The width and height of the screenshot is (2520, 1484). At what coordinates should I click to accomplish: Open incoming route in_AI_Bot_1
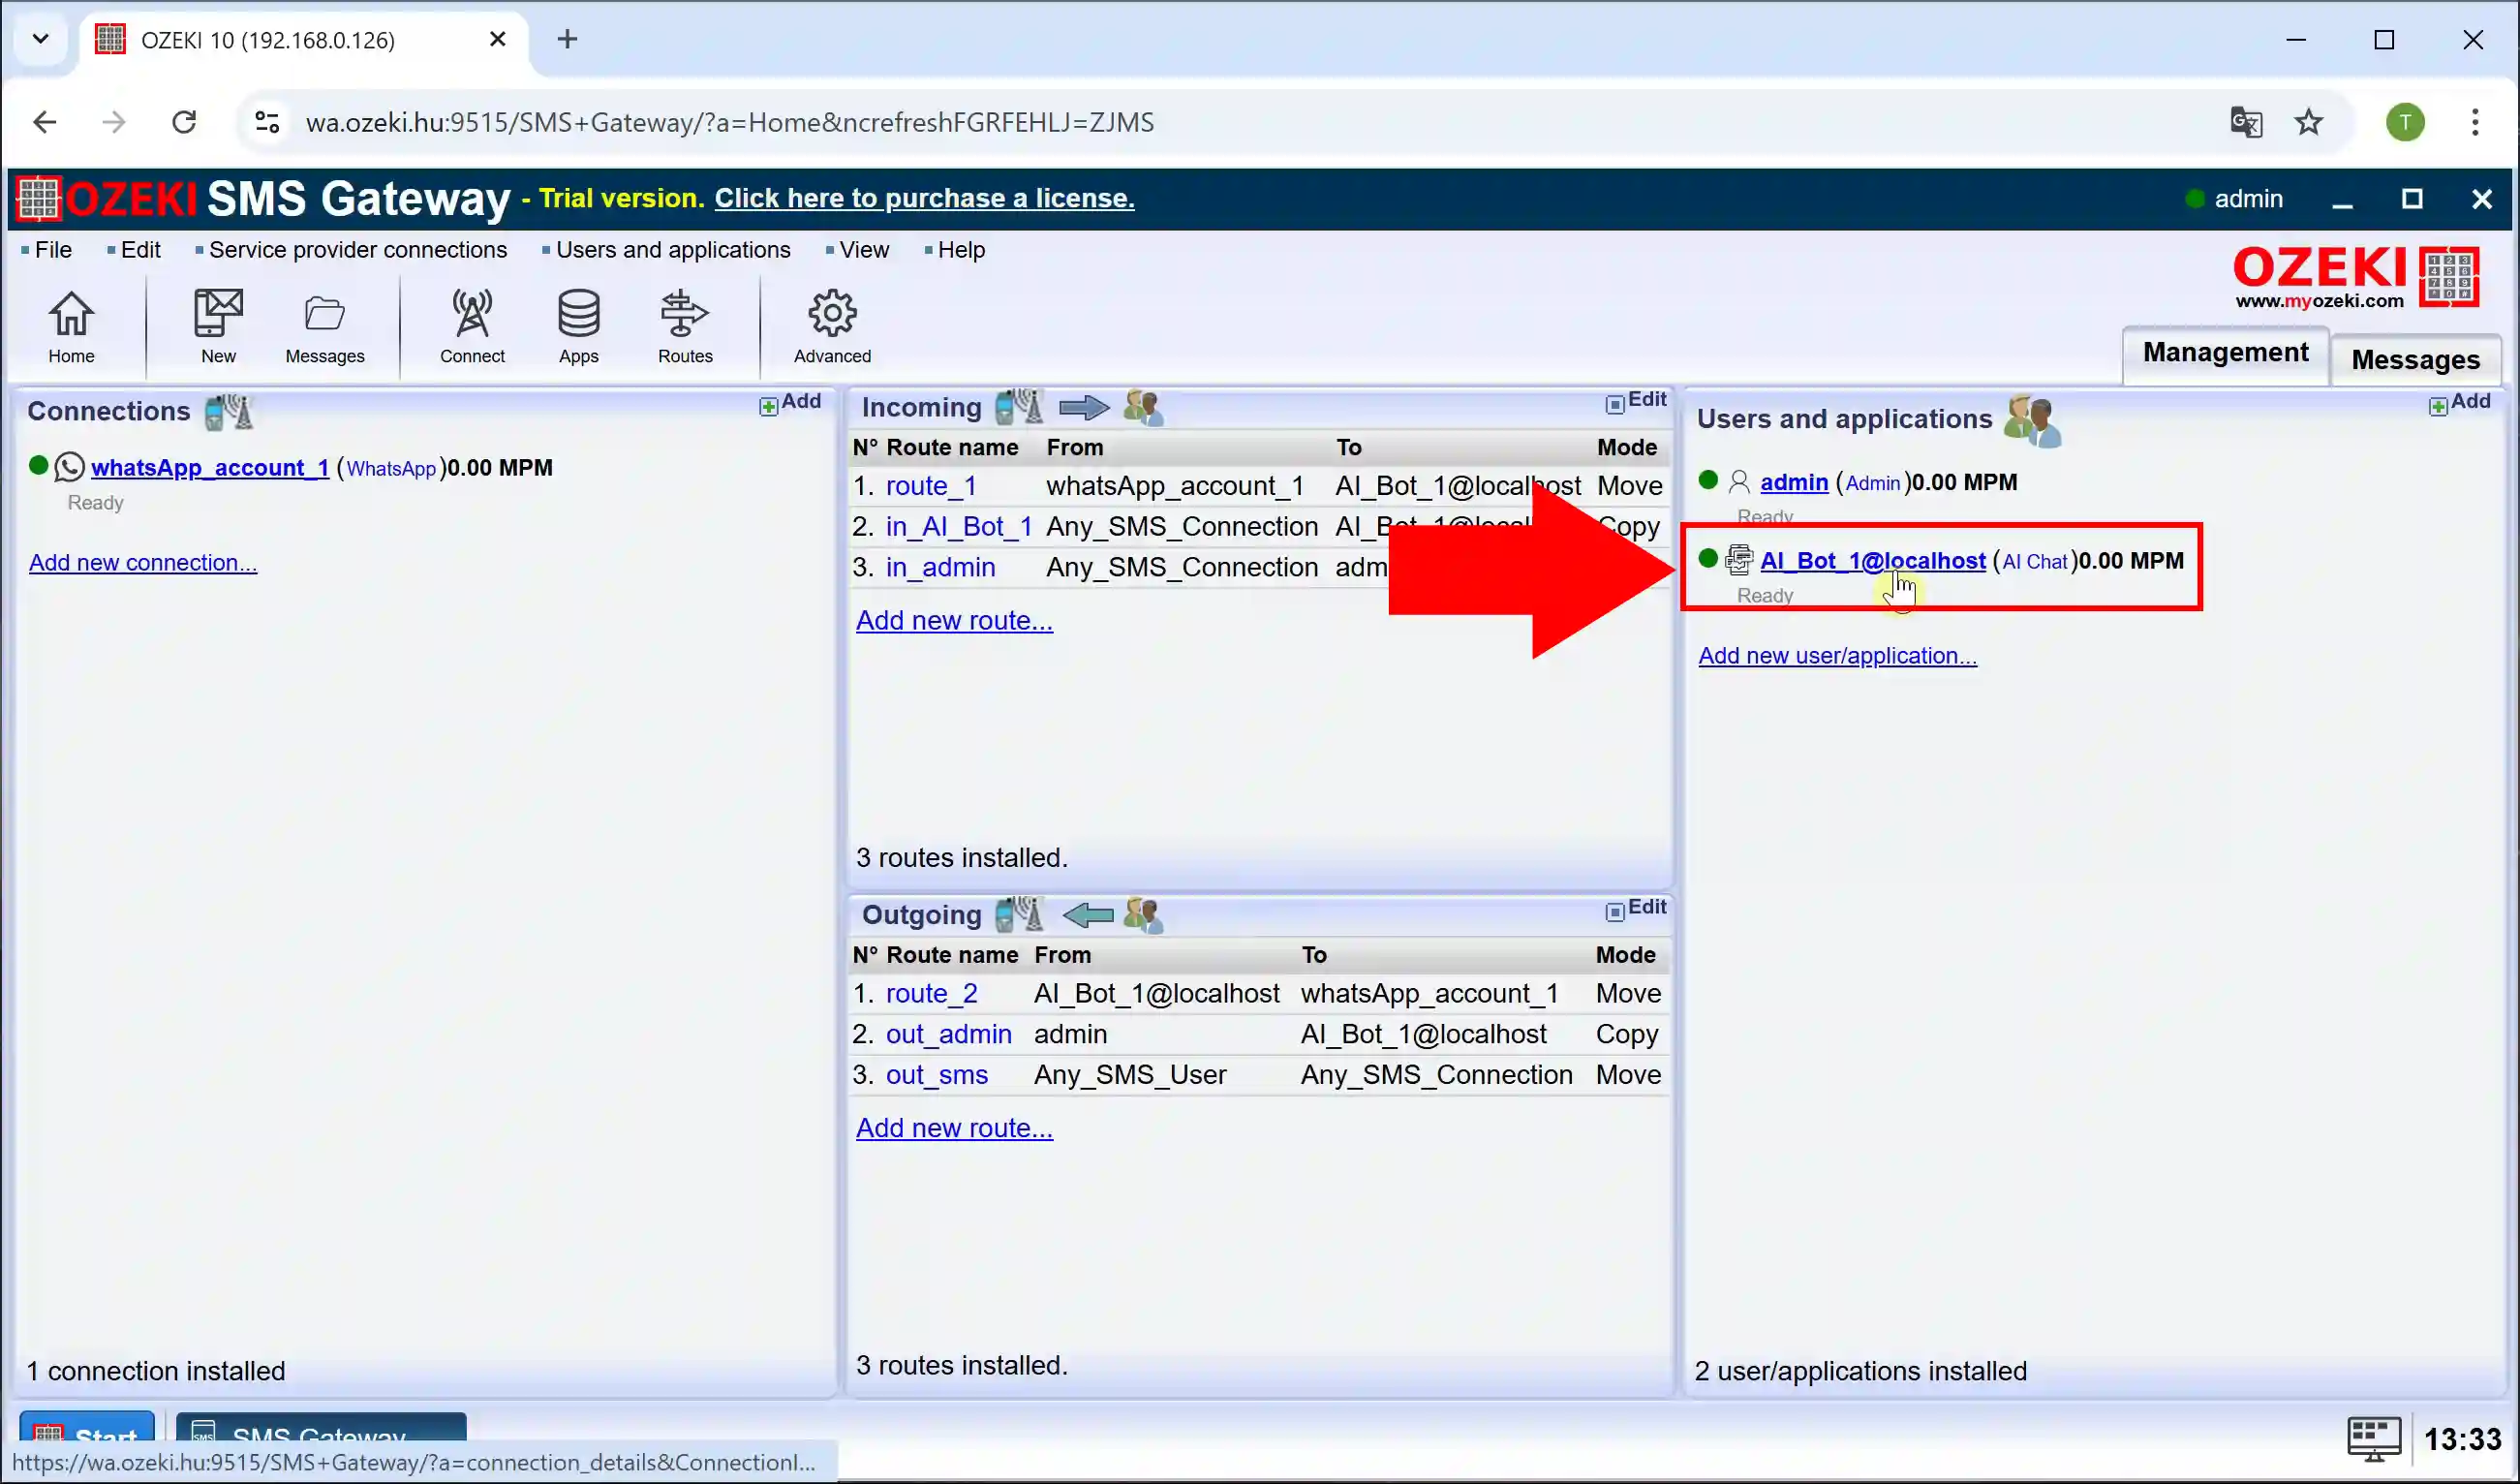point(959,527)
